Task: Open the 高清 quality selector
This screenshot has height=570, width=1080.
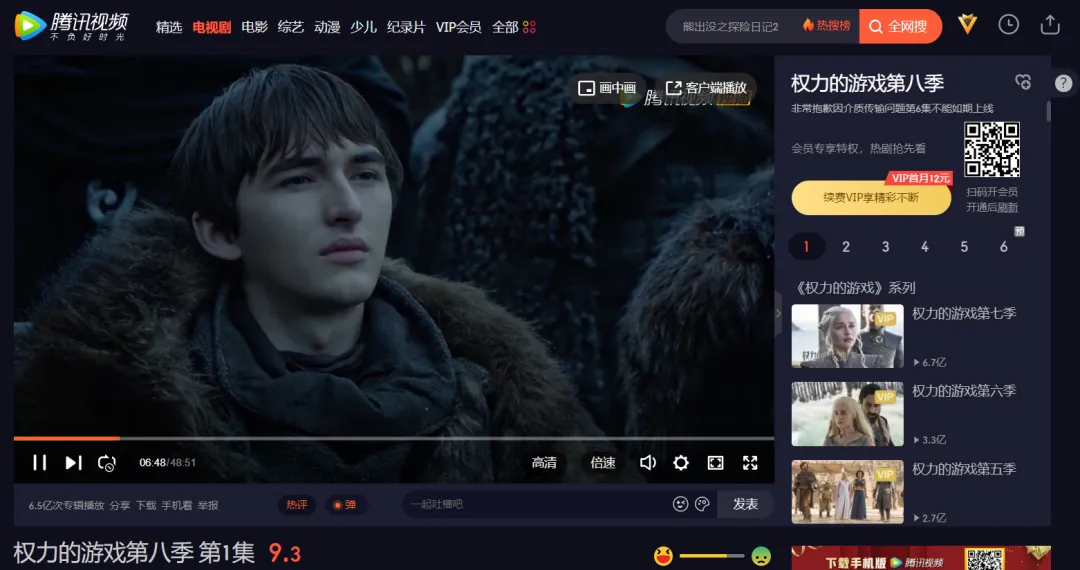Action: (x=544, y=463)
